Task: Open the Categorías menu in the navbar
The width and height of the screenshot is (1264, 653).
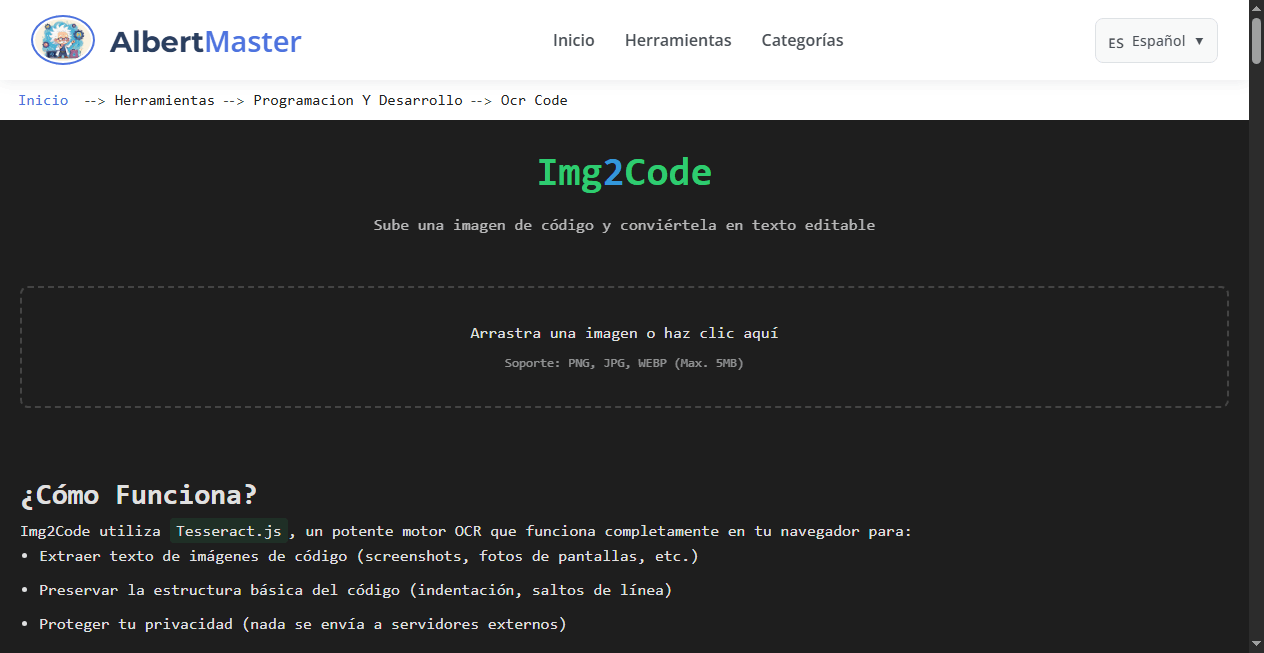Action: pos(802,40)
